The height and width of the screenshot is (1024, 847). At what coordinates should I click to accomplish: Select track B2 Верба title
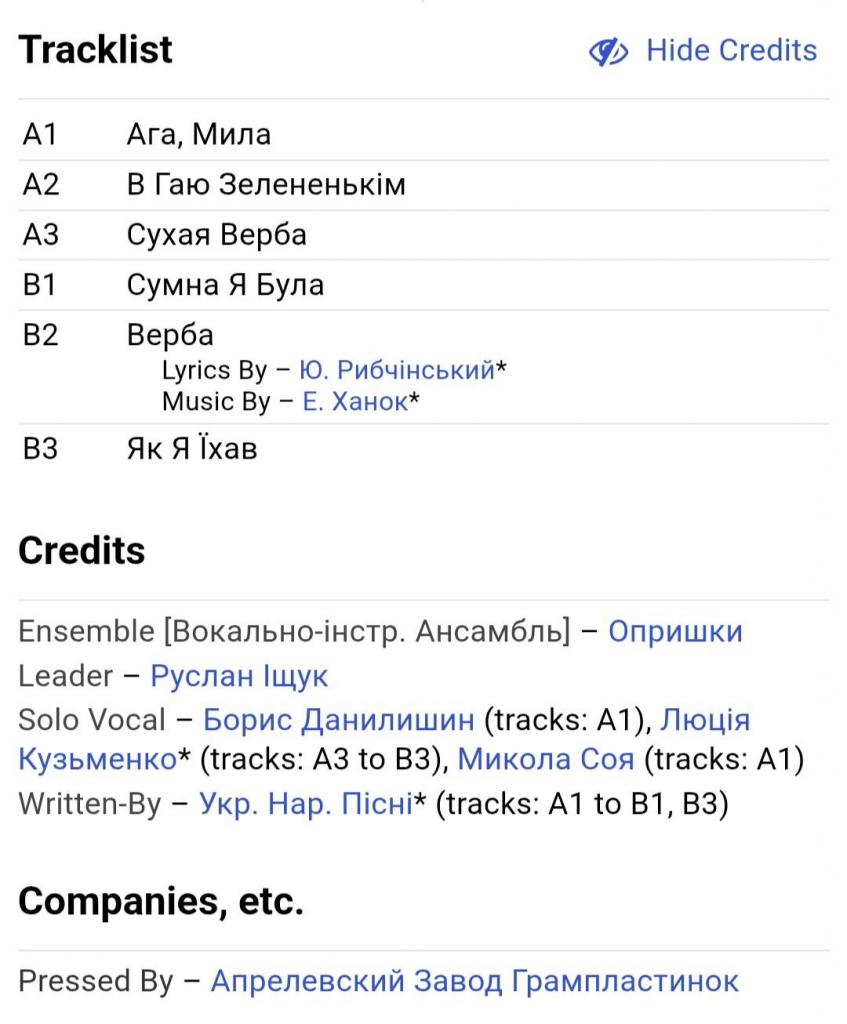[x=170, y=335]
